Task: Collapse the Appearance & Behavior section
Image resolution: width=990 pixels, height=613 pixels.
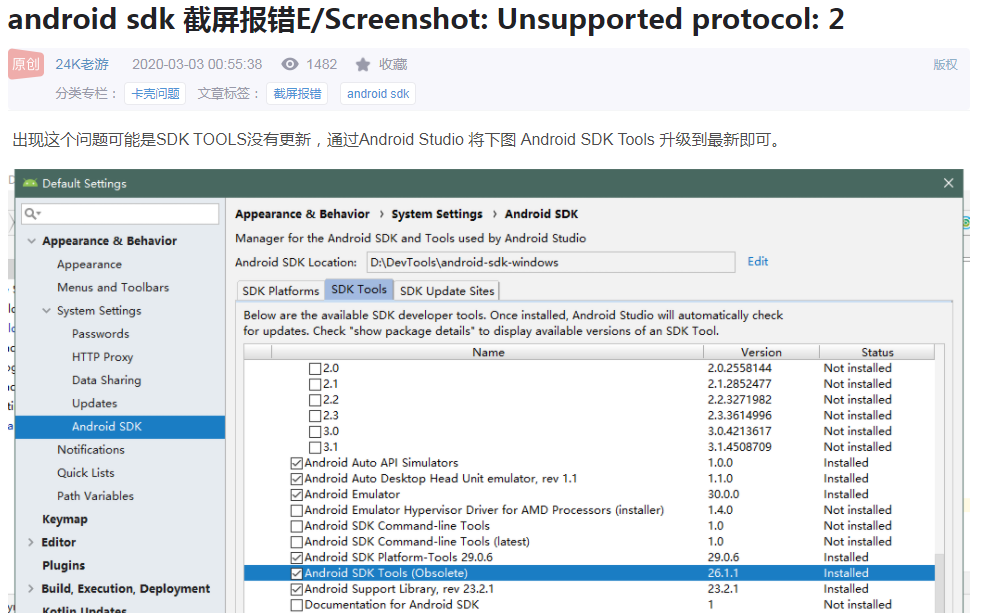Action: (x=32, y=241)
